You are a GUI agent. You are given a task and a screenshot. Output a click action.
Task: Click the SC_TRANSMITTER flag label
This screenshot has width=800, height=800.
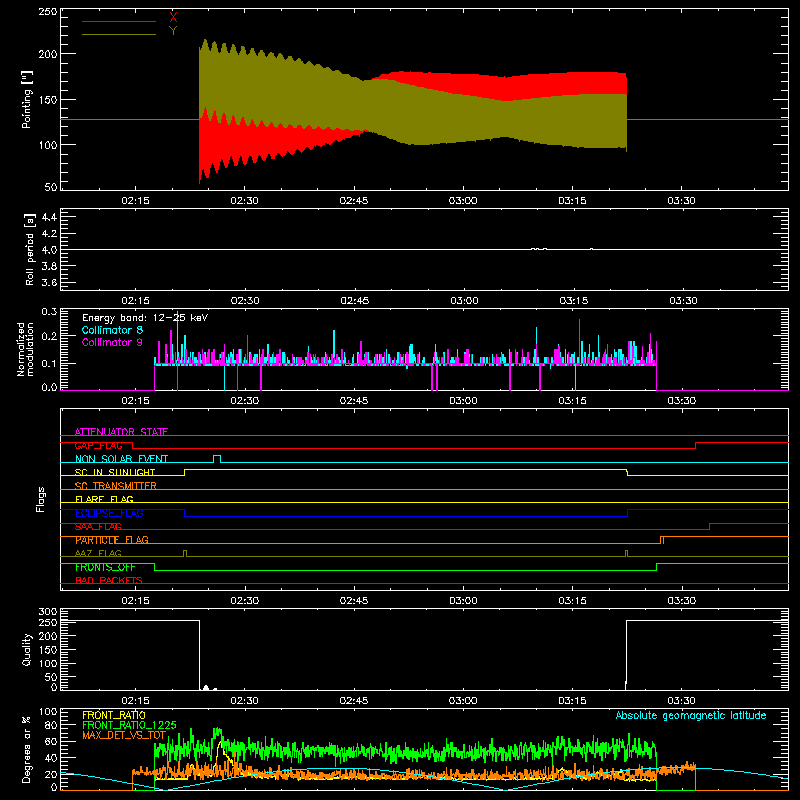point(116,486)
